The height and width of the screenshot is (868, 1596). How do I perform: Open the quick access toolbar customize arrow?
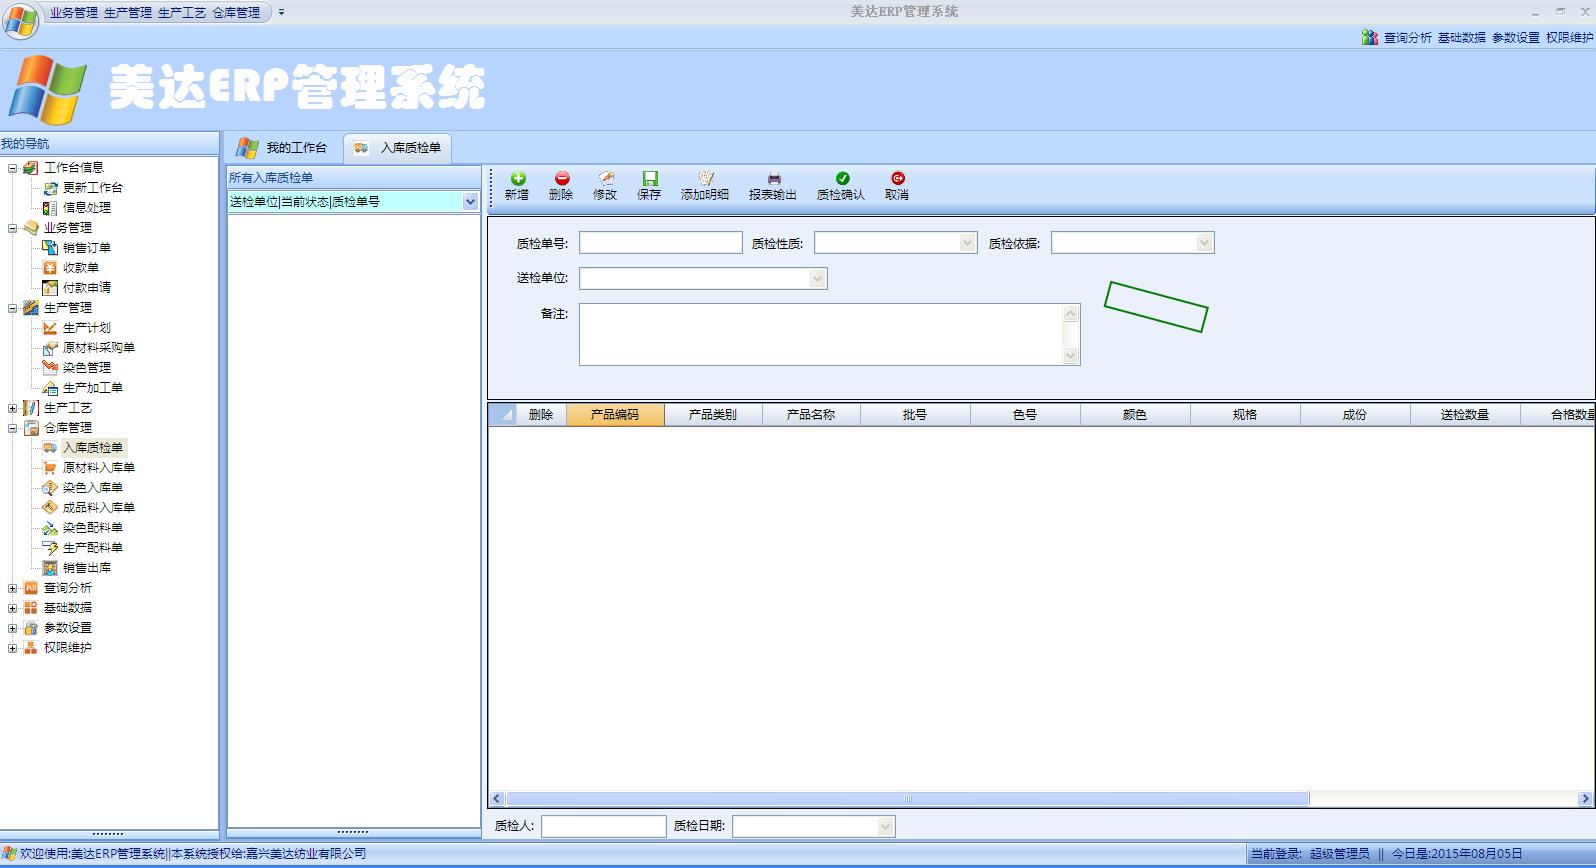[281, 12]
